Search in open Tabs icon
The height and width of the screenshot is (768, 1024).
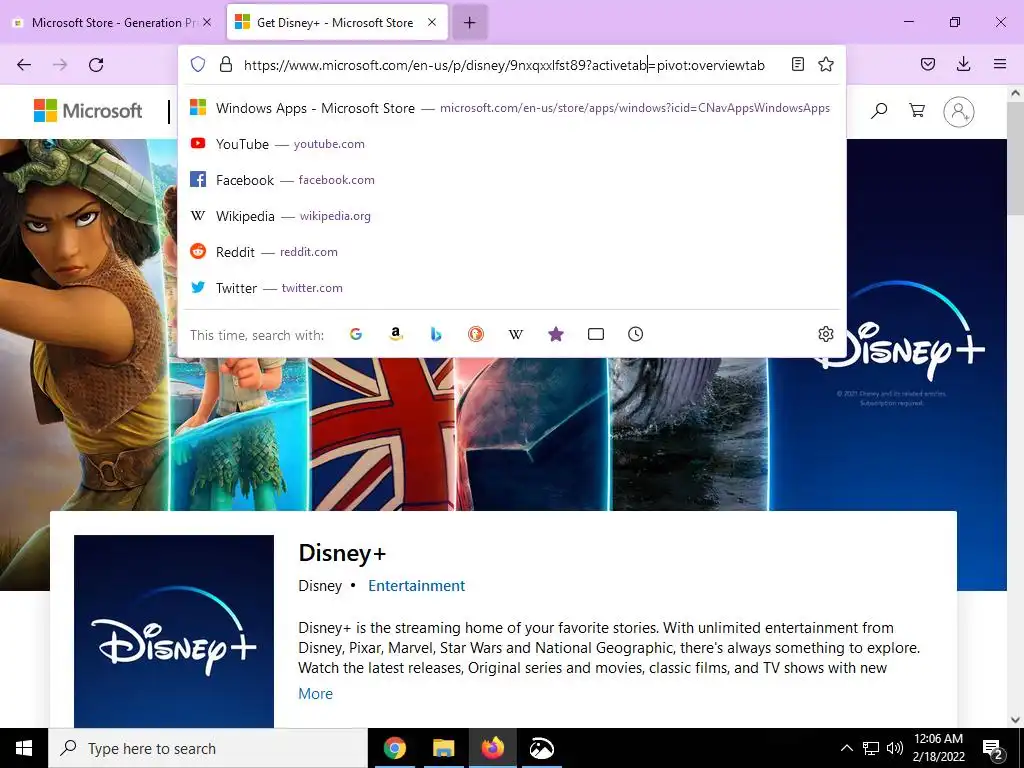(596, 334)
